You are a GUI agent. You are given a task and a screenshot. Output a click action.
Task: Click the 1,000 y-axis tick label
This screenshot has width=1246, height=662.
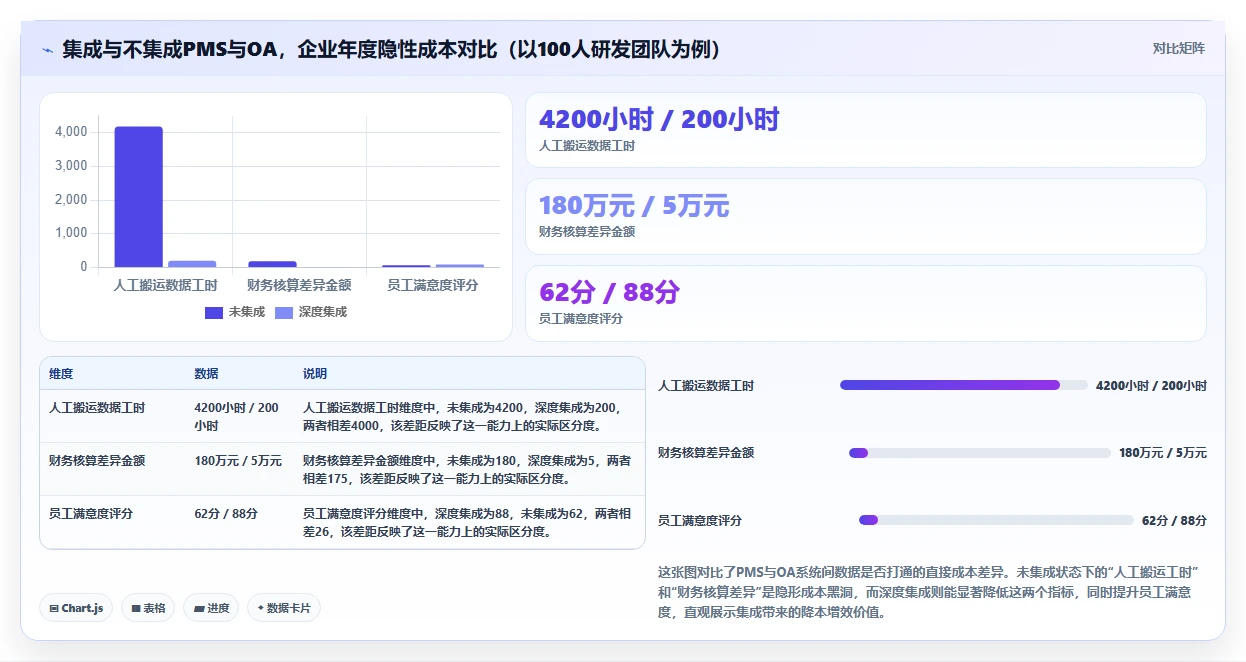(71, 233)
